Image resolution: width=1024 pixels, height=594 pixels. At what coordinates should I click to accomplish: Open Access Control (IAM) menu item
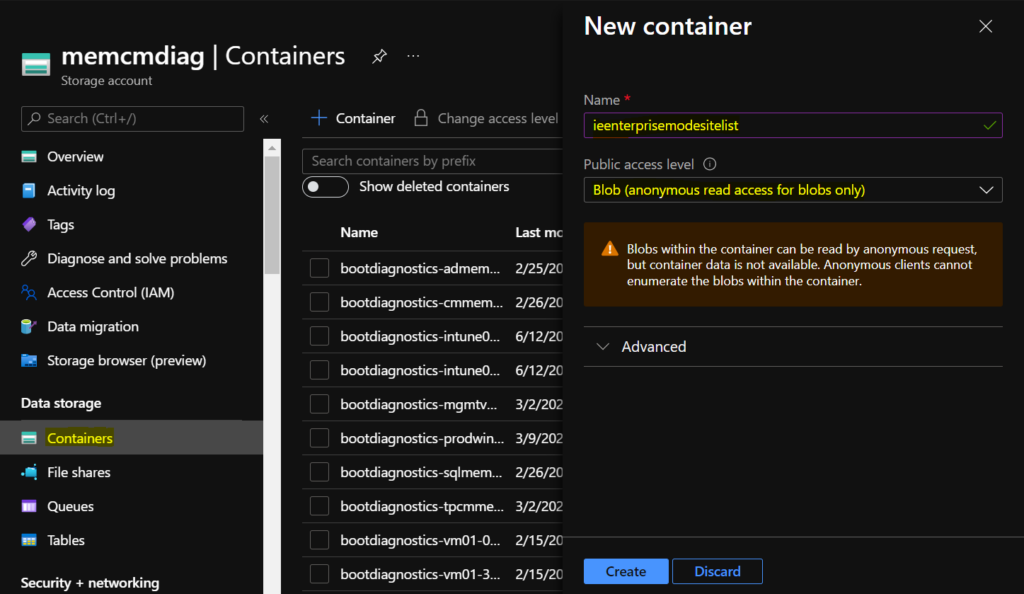pyautogui.click(x=110, y=292)
